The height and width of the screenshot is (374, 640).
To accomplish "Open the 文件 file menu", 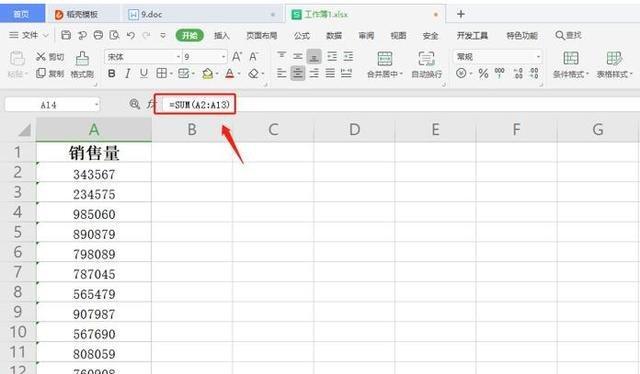I will (x=29, y=36).
